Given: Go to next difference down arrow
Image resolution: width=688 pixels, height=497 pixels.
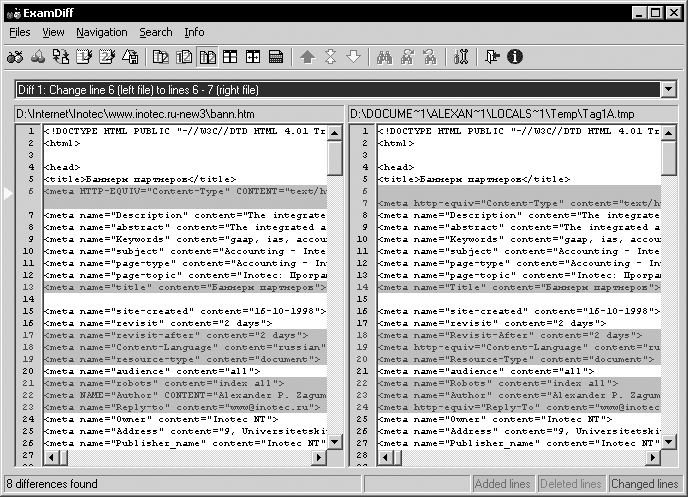Looking at the screenshot, I should pos(353,57).
